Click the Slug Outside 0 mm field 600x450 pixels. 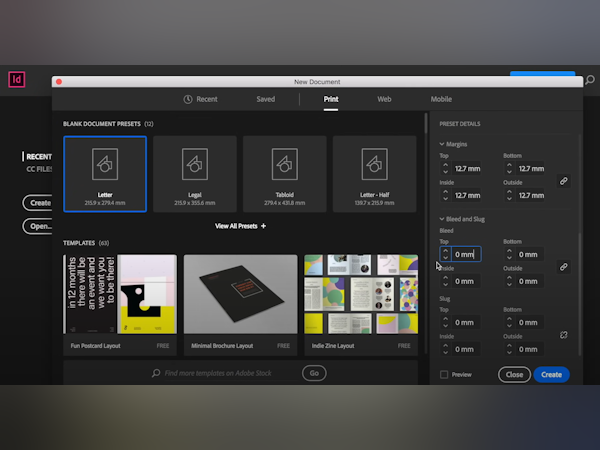(530, 349)
